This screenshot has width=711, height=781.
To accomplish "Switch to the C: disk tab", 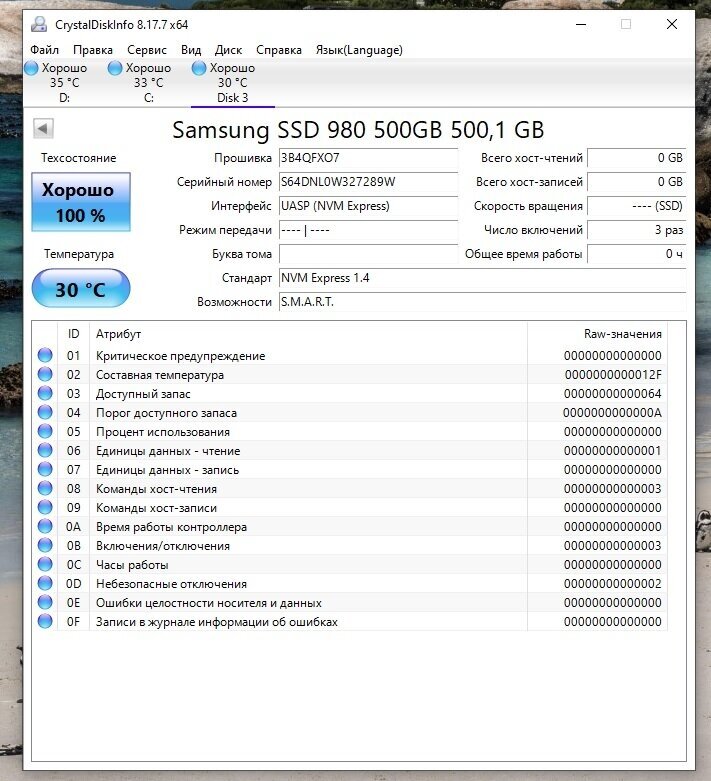I will click(148, 83).
